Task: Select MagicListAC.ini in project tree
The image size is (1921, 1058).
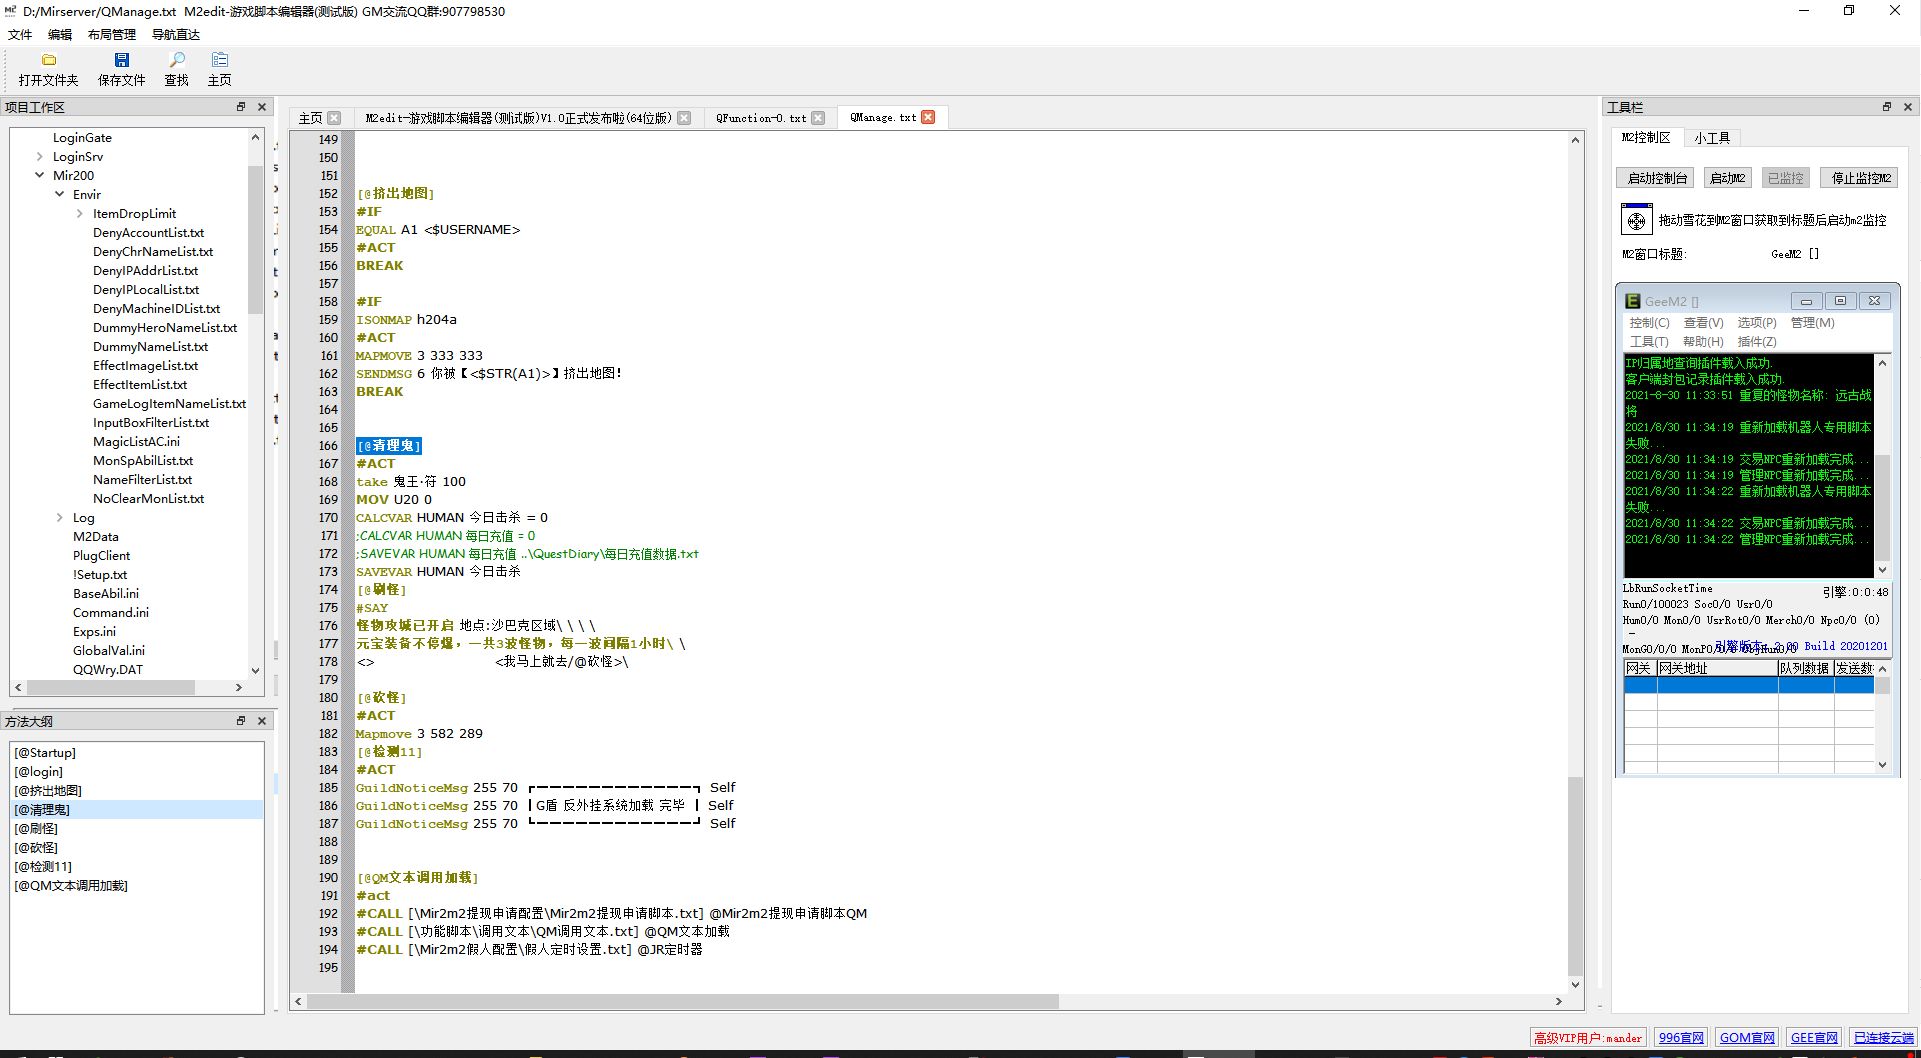Action: coord(136,442)
